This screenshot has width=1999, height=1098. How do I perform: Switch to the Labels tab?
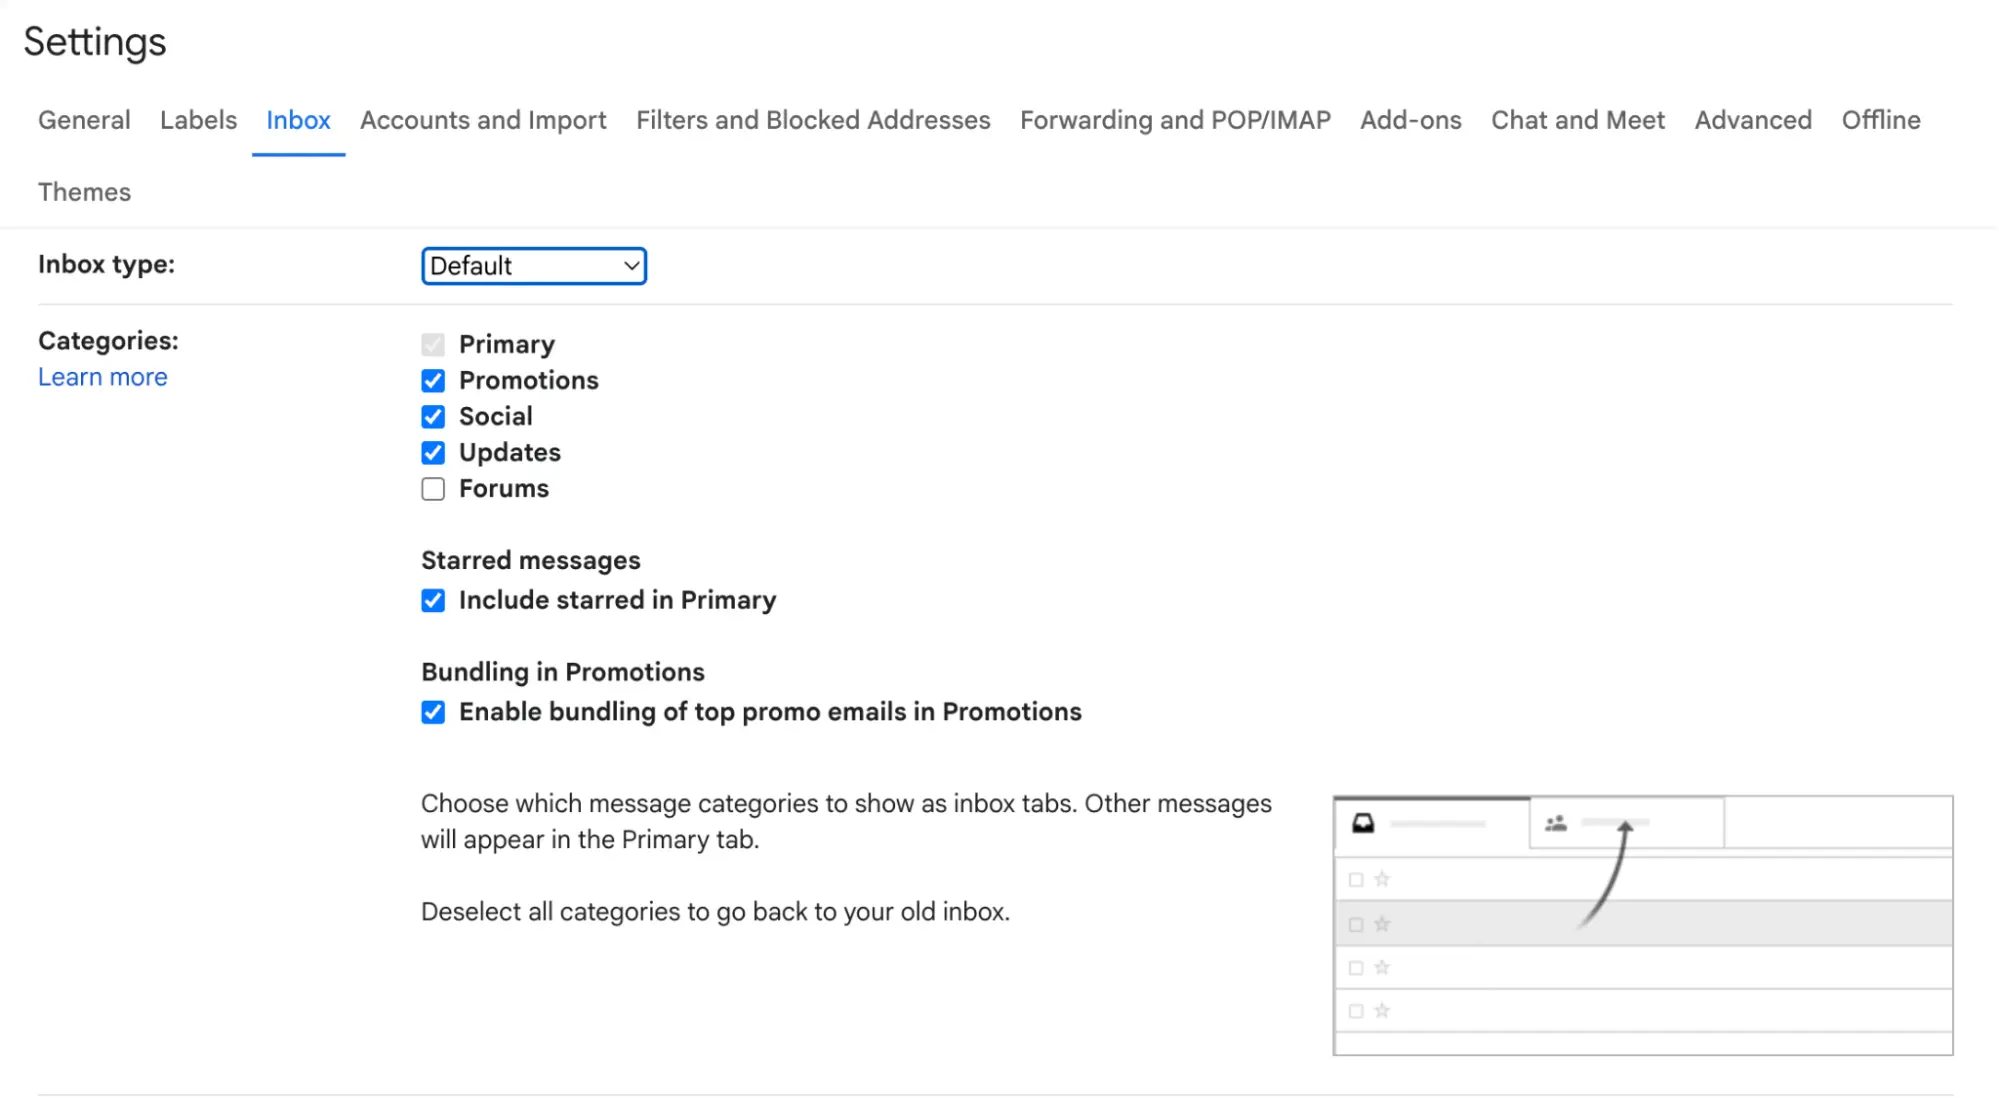(197, 119)
